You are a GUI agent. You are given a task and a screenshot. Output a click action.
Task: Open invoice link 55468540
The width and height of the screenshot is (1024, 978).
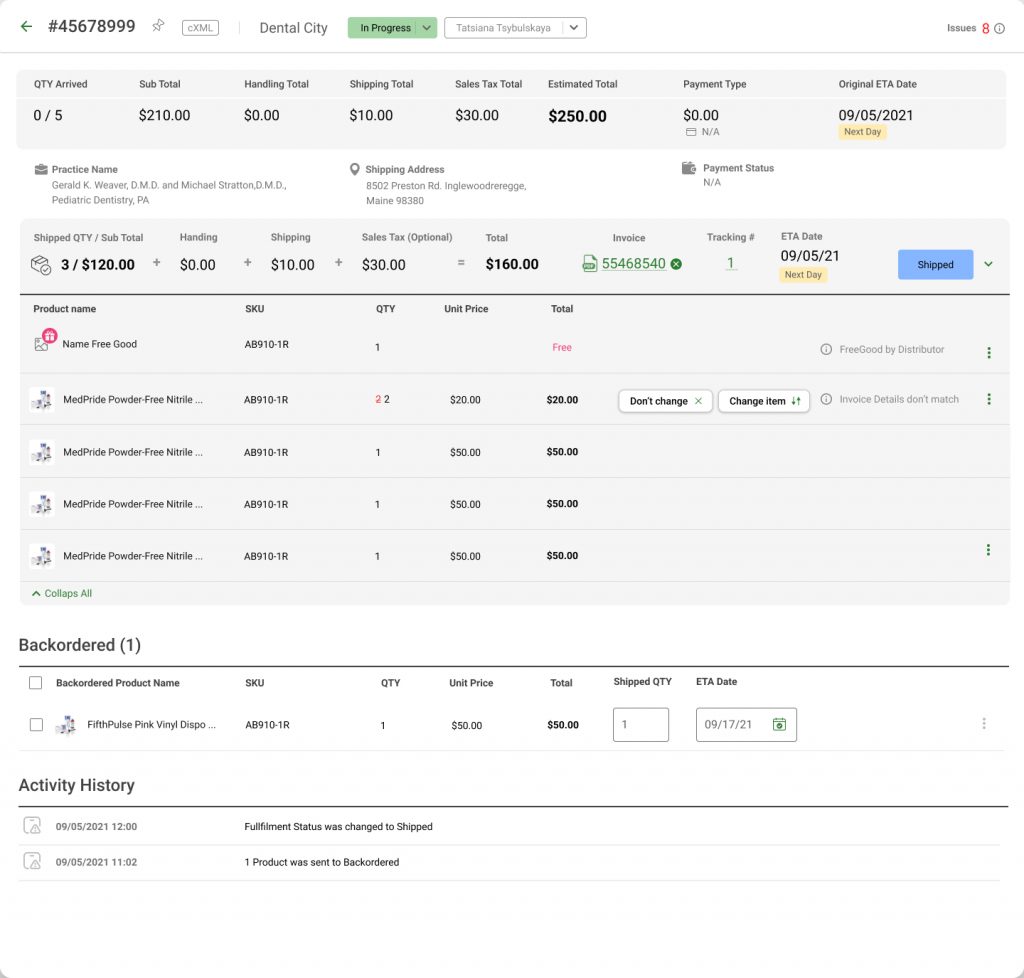tap(633, 264)
